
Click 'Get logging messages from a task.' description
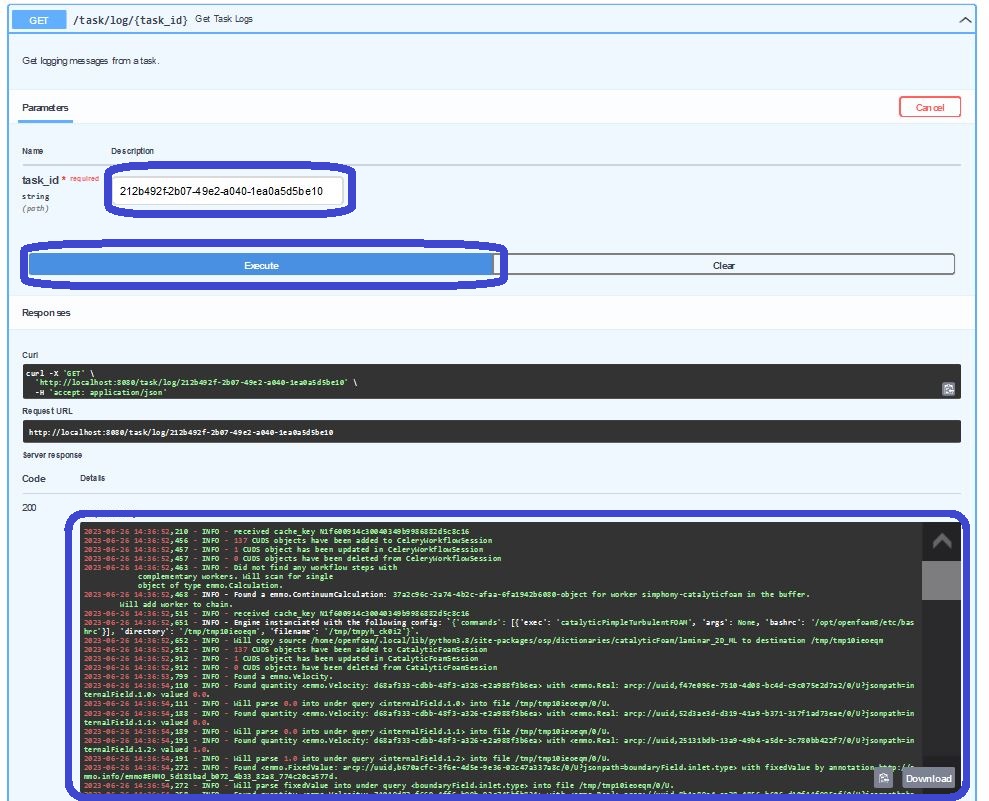pyautogui.click(x=90, y=61)
